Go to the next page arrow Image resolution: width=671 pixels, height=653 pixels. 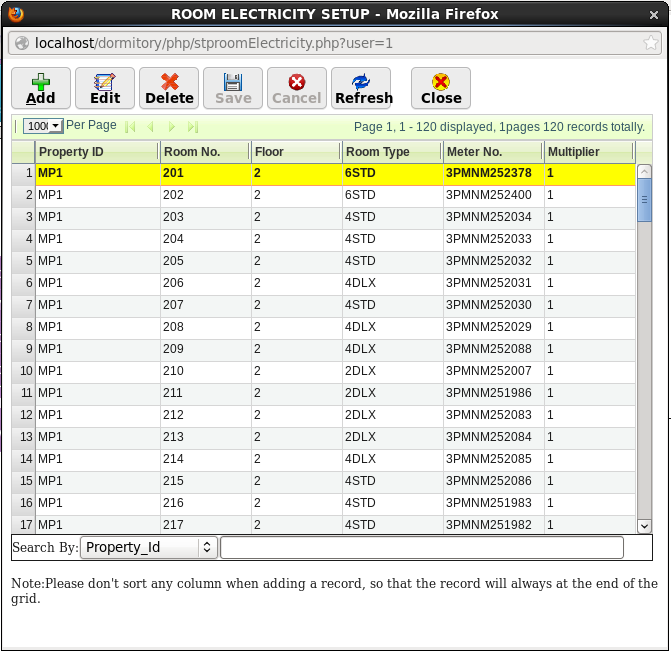(x=172, y=127)
